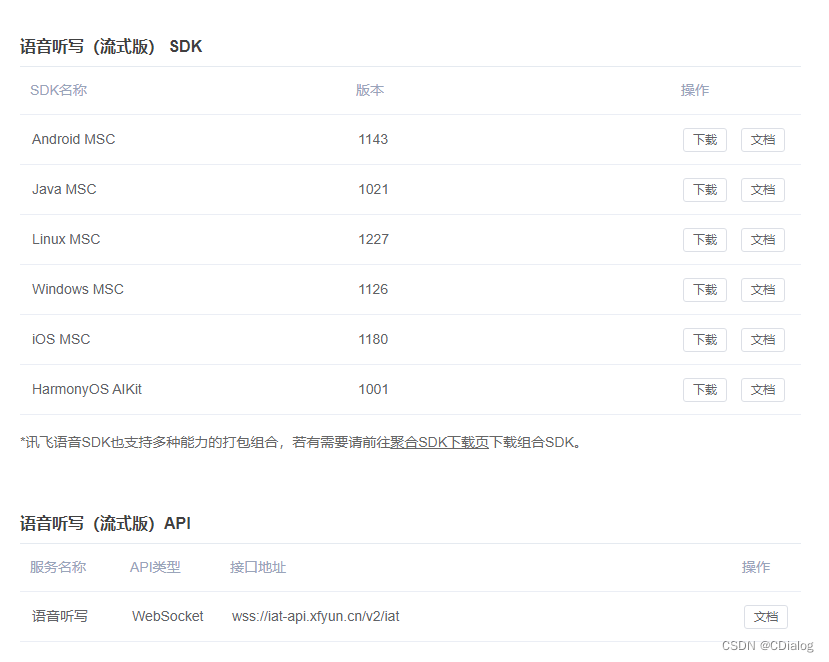The image size is (829, 662).
Task: Click the WebSocket API type cell
Action: pos(168,617)
